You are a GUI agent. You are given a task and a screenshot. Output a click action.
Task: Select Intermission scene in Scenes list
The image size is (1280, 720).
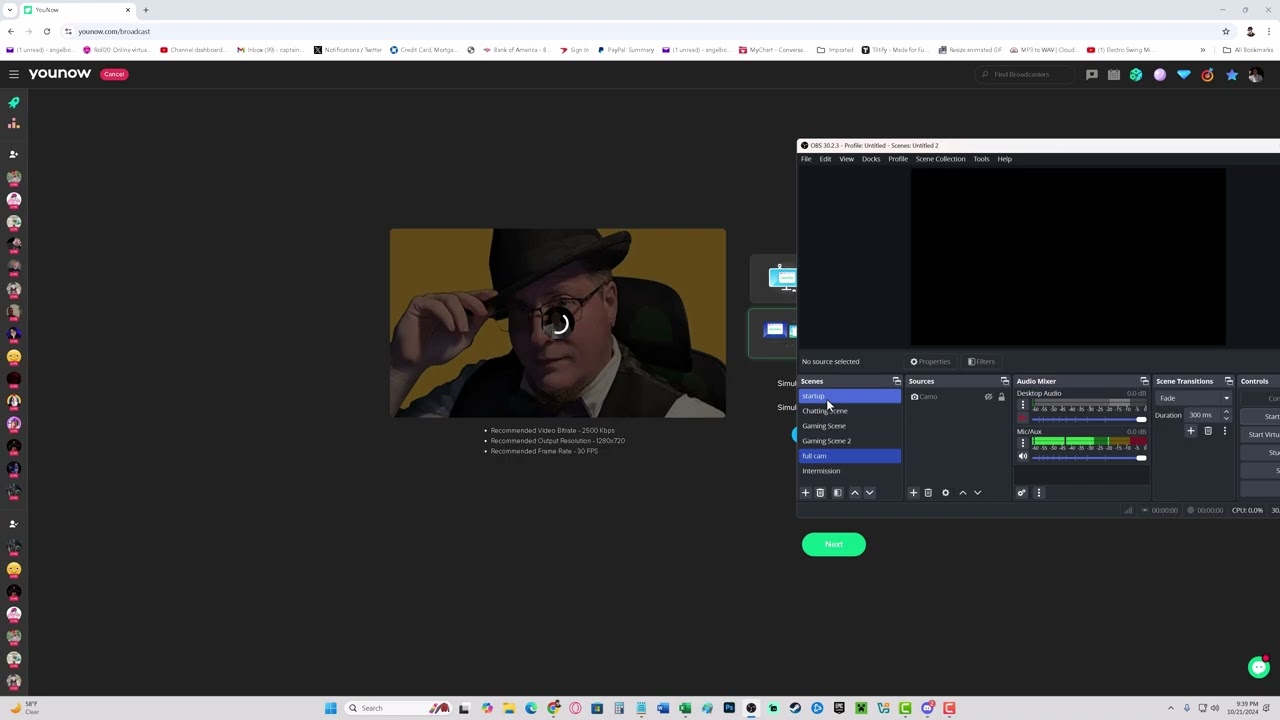pyautogui.click(x=850, y=471)
